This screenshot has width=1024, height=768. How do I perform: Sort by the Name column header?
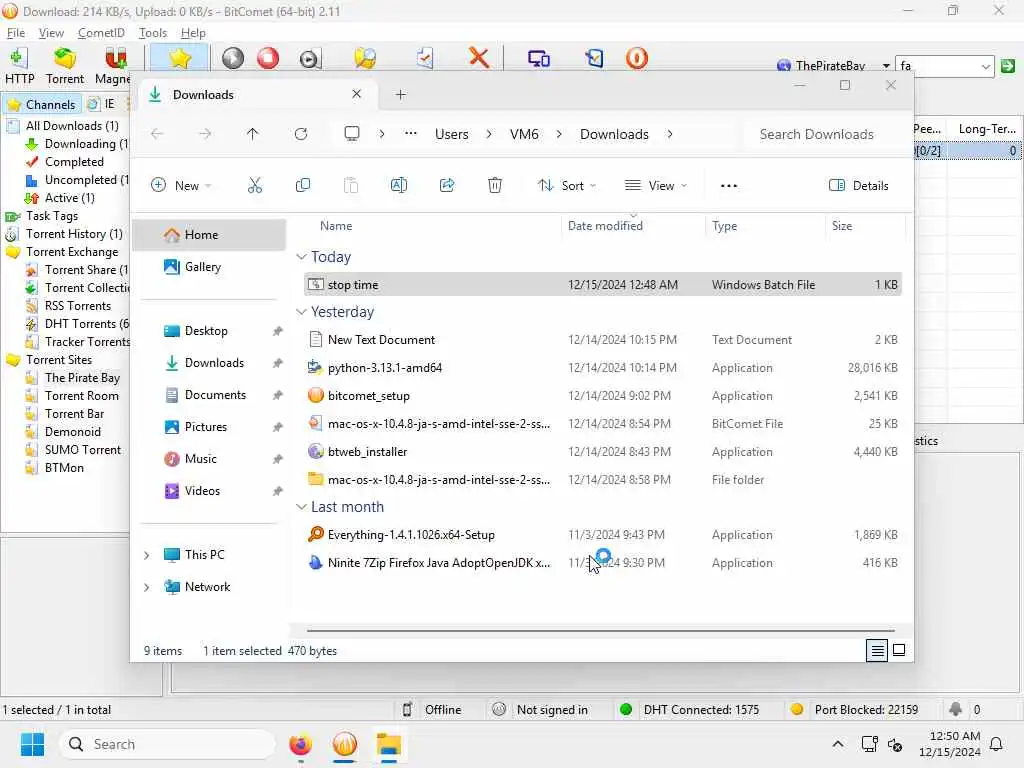336,226
